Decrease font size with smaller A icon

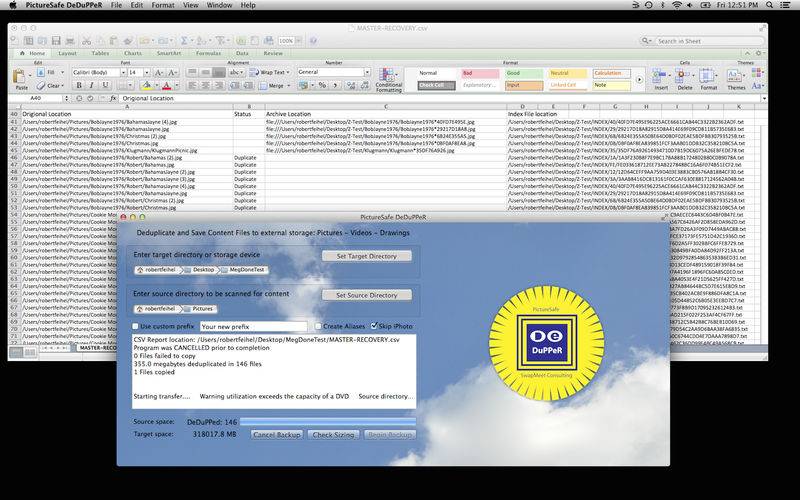172,72
